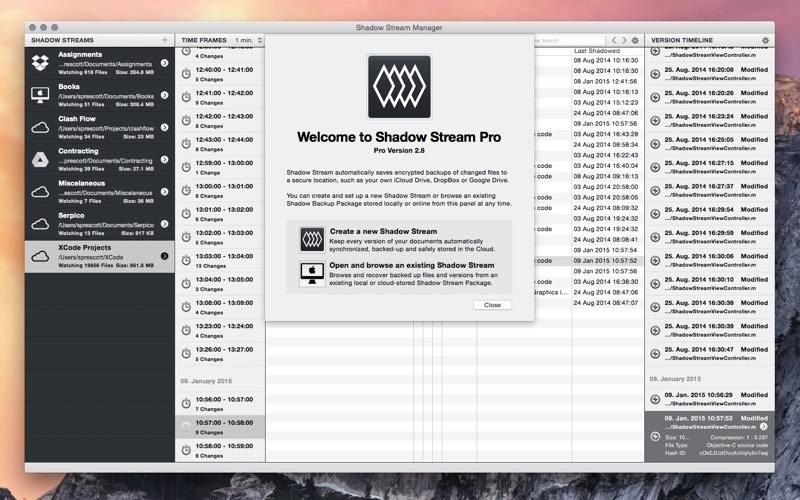Select the 10:57:00 - 10:58:00 time frame
This screenshot has height=500, width=800.
click(220, 427)
